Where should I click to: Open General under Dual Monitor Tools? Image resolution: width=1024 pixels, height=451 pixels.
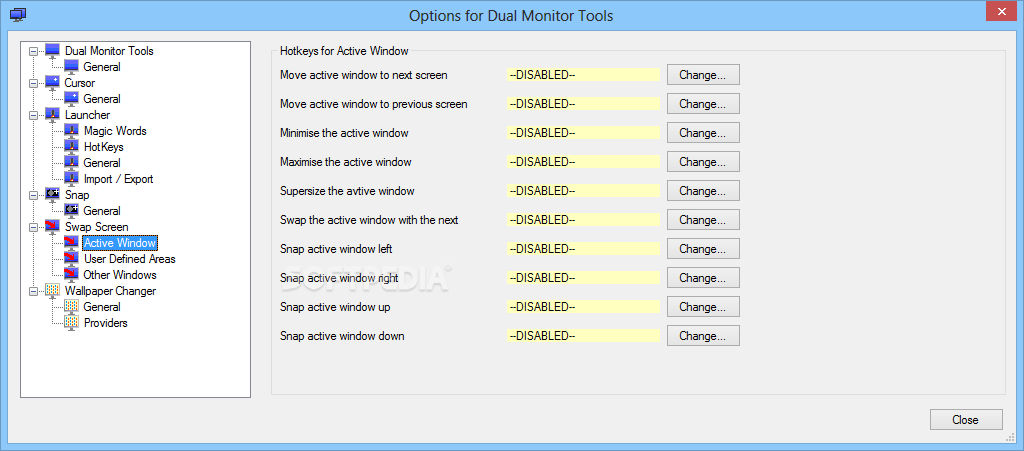pos(102,67)
